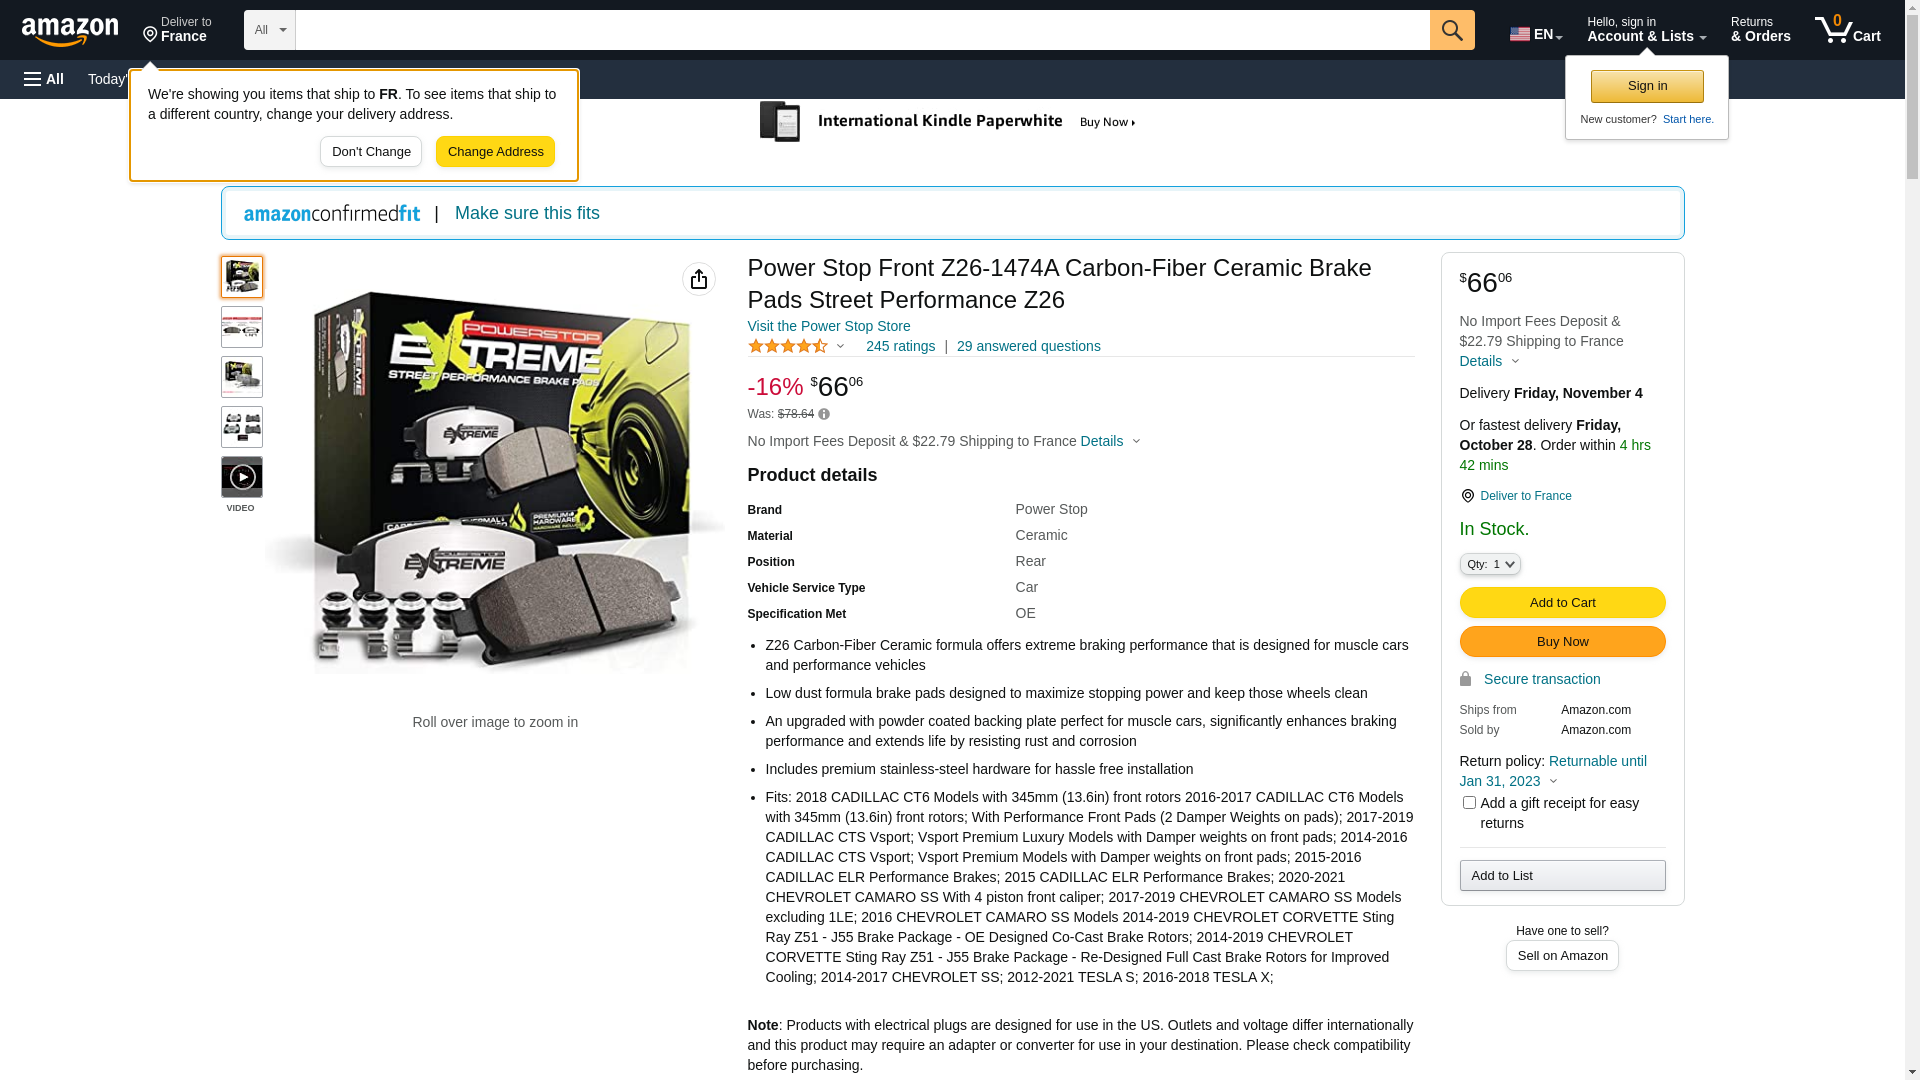Open the shopping cart icon

point(1847,30)
